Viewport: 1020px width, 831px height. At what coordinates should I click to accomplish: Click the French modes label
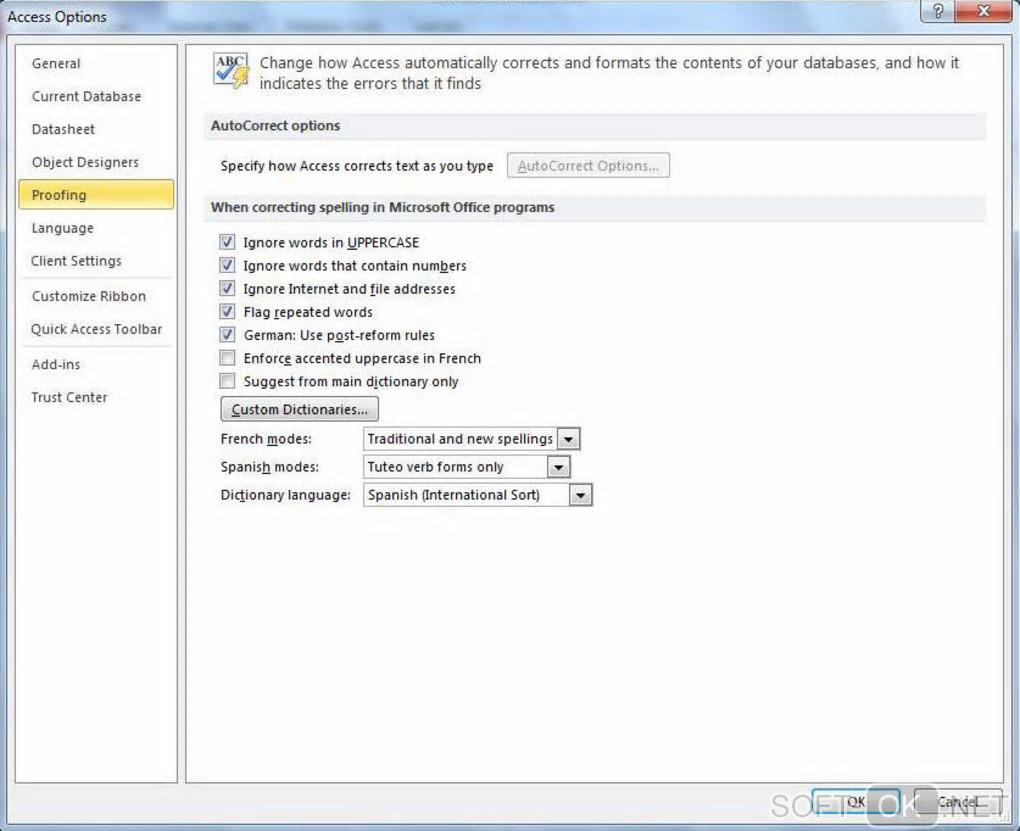coord(266,439)
